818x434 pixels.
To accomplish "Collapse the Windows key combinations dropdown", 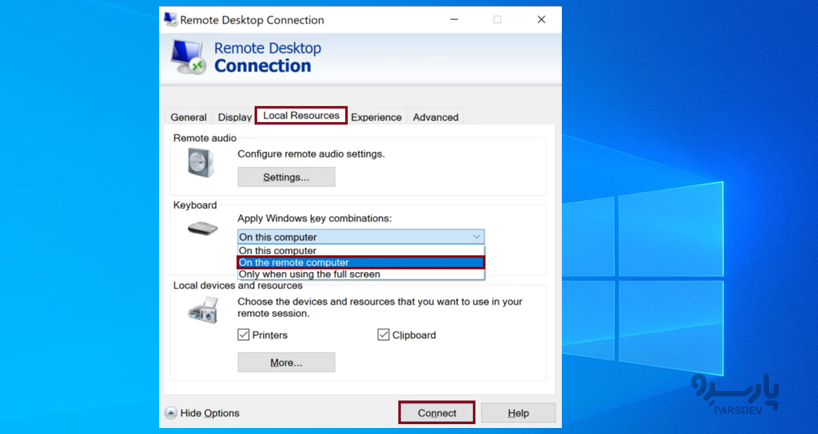I will coord(476,237).
